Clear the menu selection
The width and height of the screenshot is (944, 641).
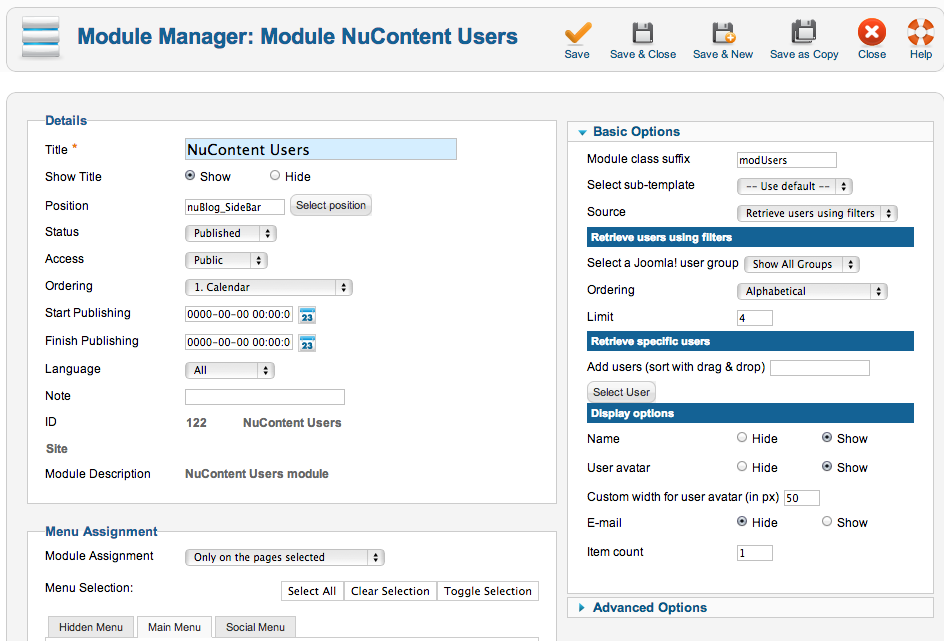tap(390, 591)
